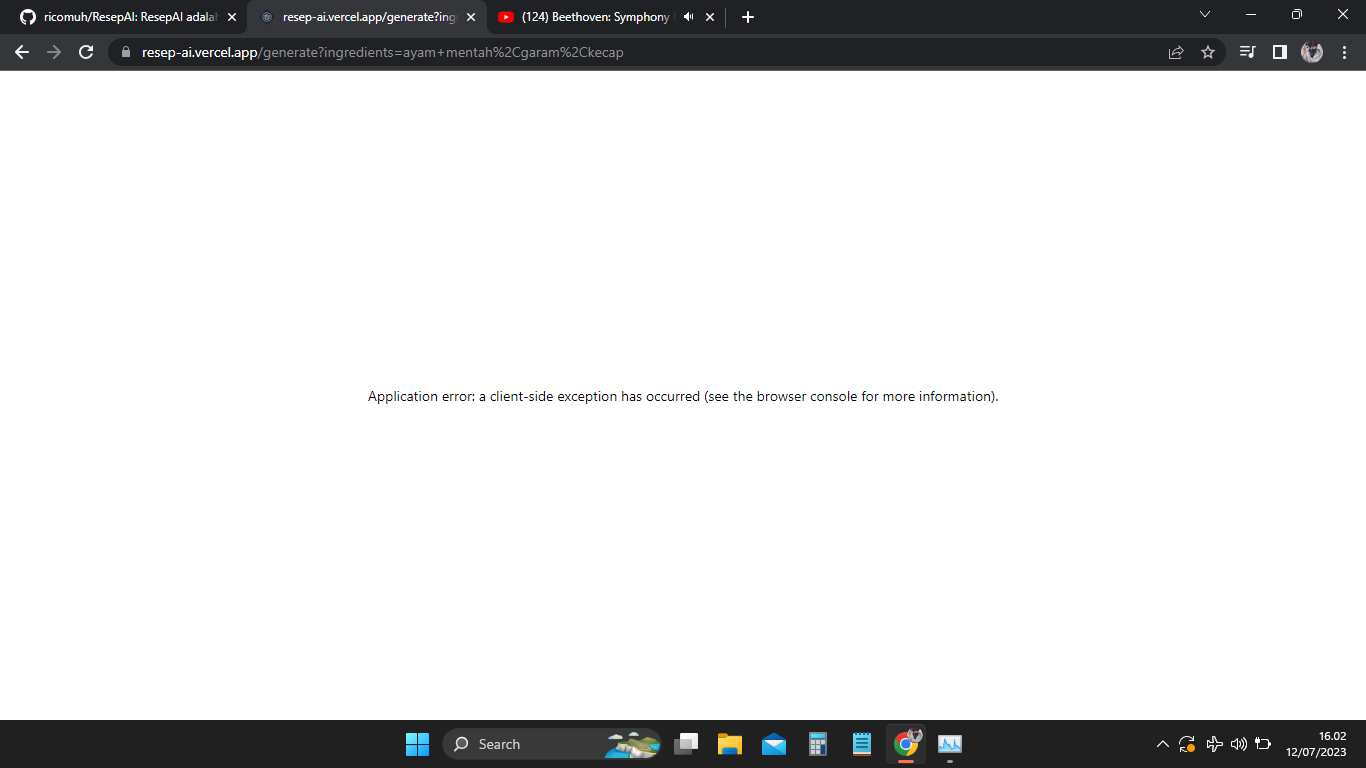Reload the resep-ai page
Image resolution: width=1366 pixels, height=768 pixels.
(x=85, y=52)
